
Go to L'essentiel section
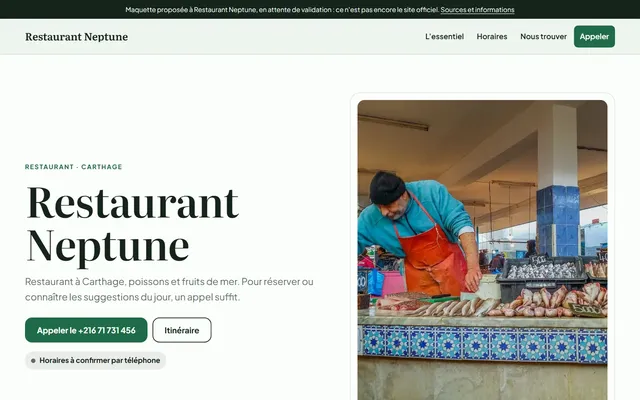[x=444, y=36]
